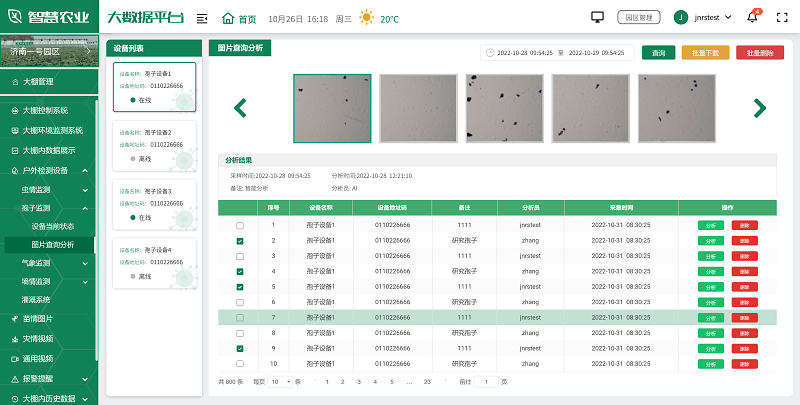Show previous images with left arrow
Viewport: 800px width, 405px height.
(240, 108)
